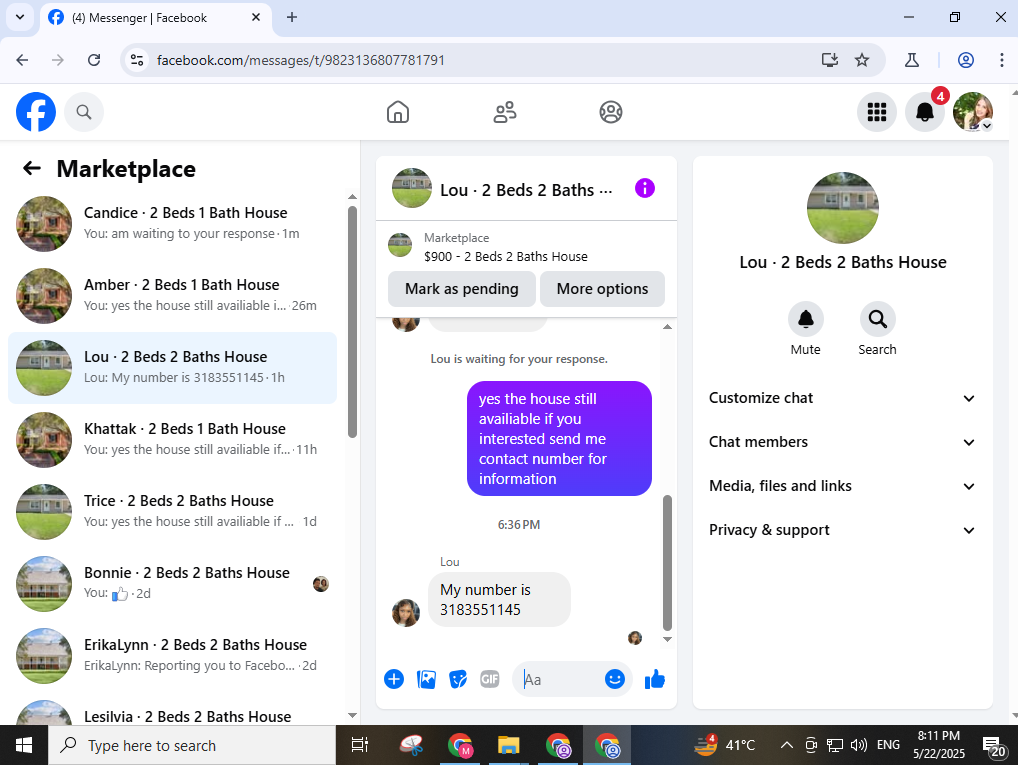This screenshot has height=765, width=1018.
Task: Click the purple sent message bubble
Action: coord(559,438)
